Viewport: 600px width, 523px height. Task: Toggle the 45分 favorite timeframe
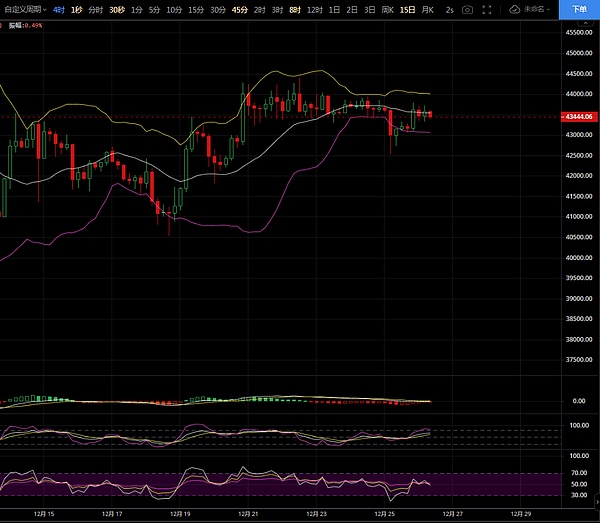pos(240,9)
